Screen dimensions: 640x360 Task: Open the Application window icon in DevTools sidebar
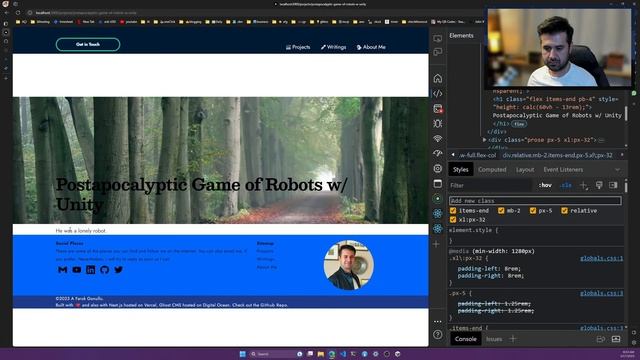tap(438, 184)
